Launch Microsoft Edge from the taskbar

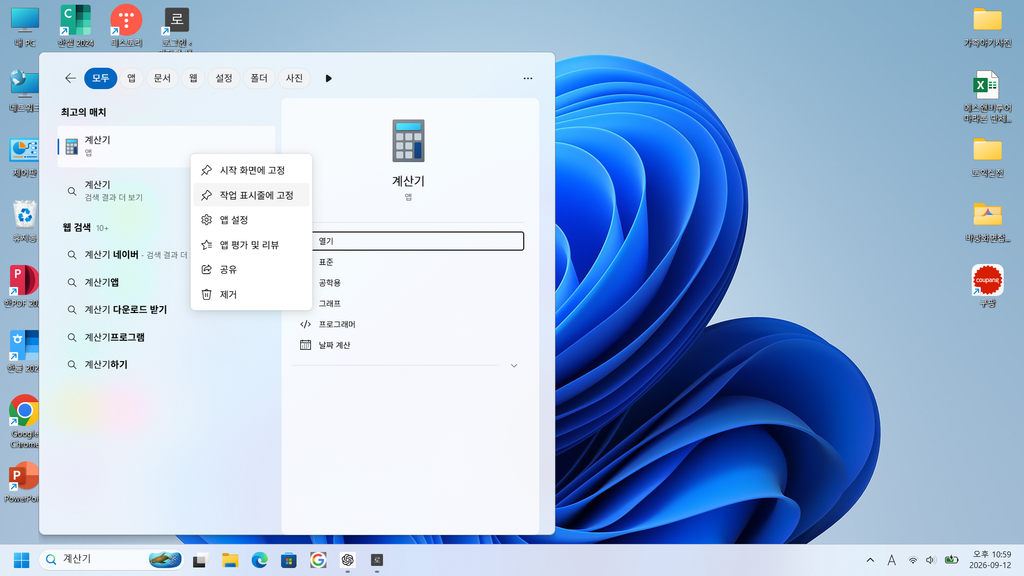click(259, 560)
